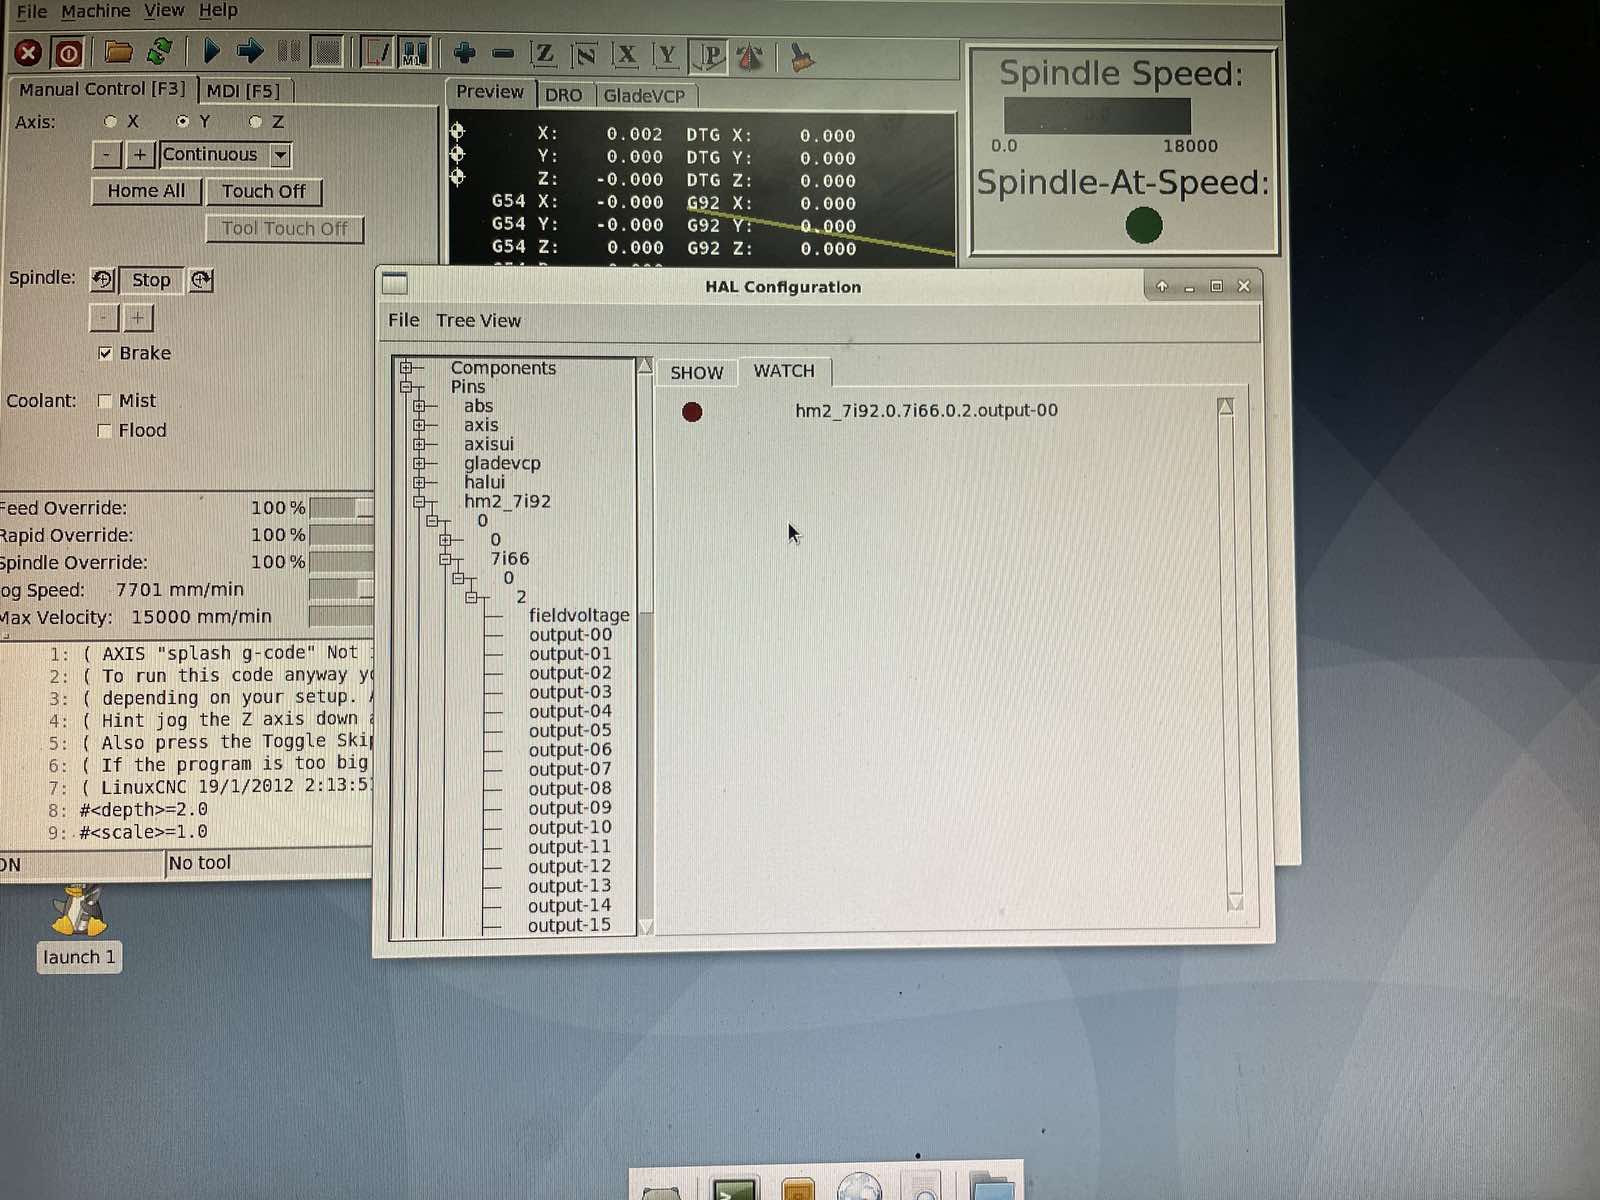The width and height of the screenshot is (1600, 1200).
Task: Jog the axis positive with plus button
Action: (x=140, y=155)
